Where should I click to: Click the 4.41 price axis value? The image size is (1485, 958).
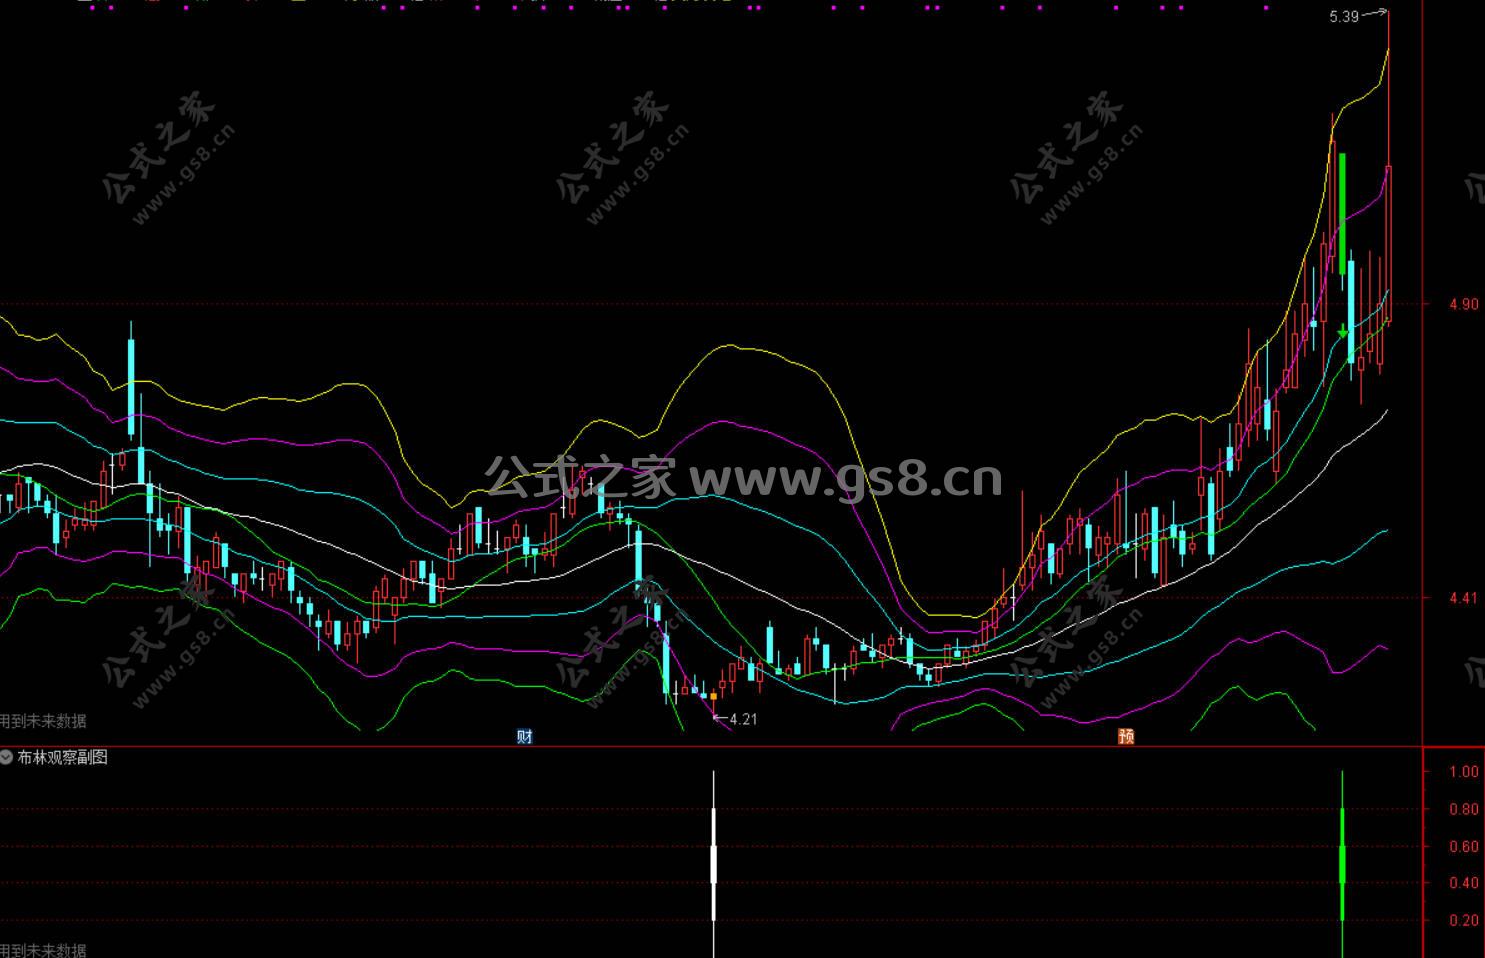click(1463, 598)
